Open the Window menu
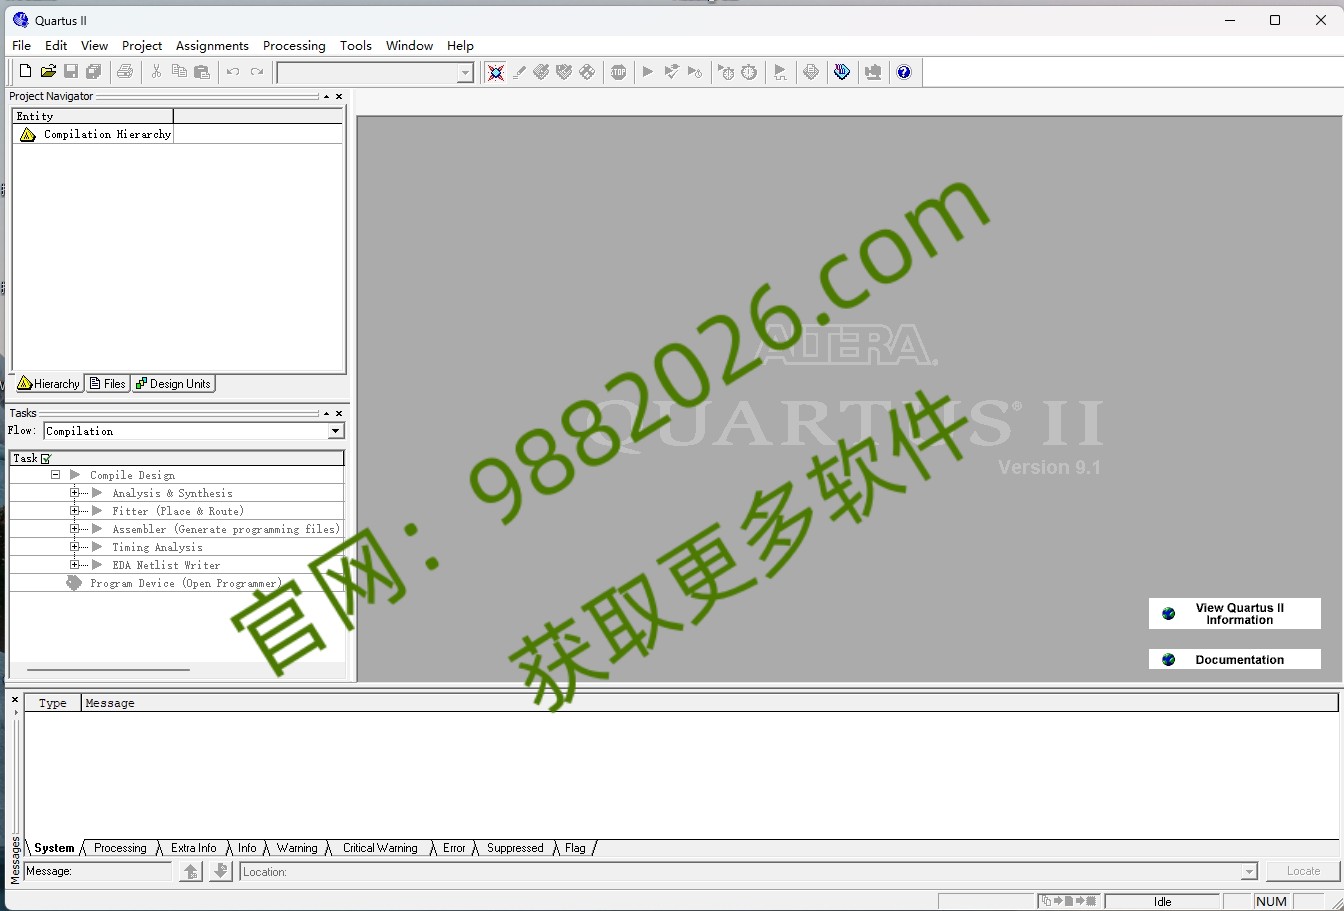Image resolution: width=1344 pixels, height=911 pixels. tap(410, 46)
